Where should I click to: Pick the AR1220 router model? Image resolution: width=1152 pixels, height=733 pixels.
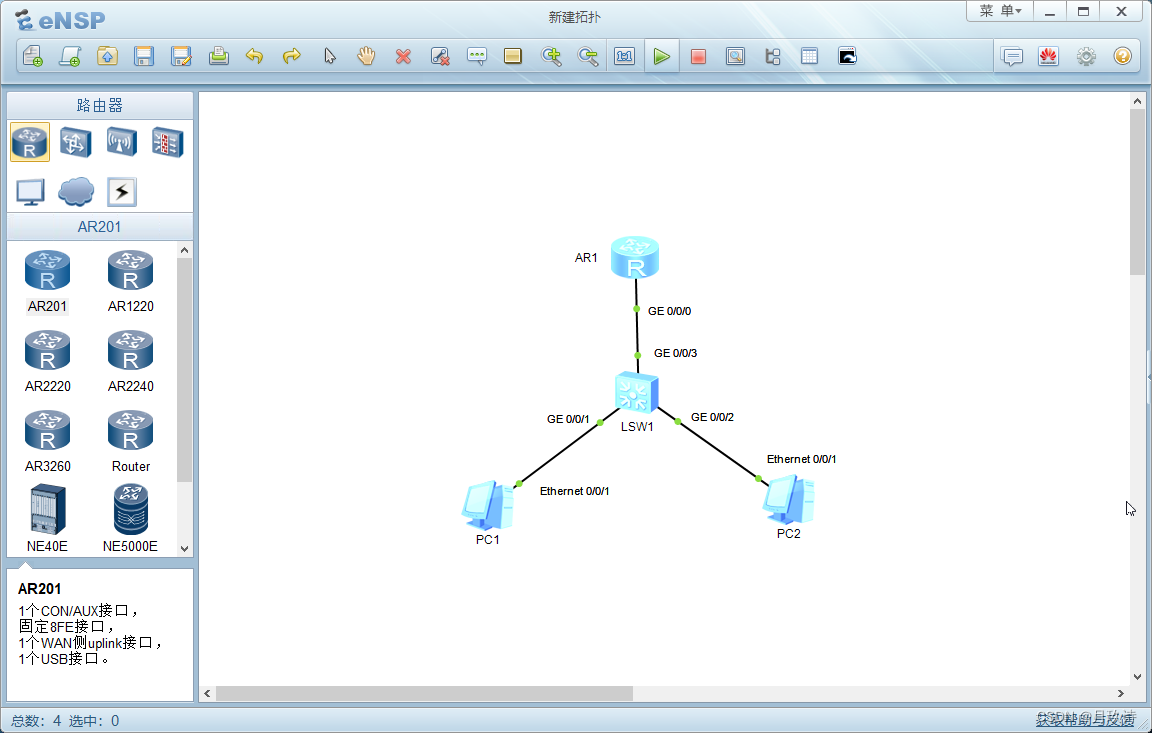(x=131, y=282)
